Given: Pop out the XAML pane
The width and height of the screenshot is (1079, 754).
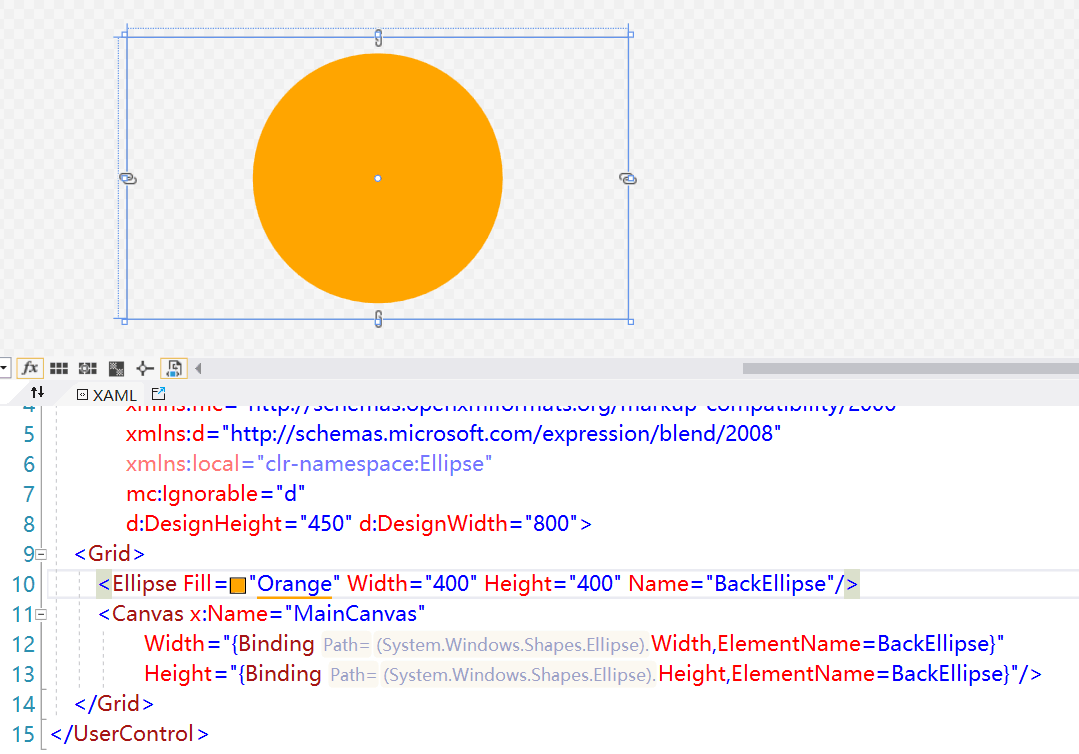Looking at the screenshot, I should pyautogui.click(x=158, y=394).
